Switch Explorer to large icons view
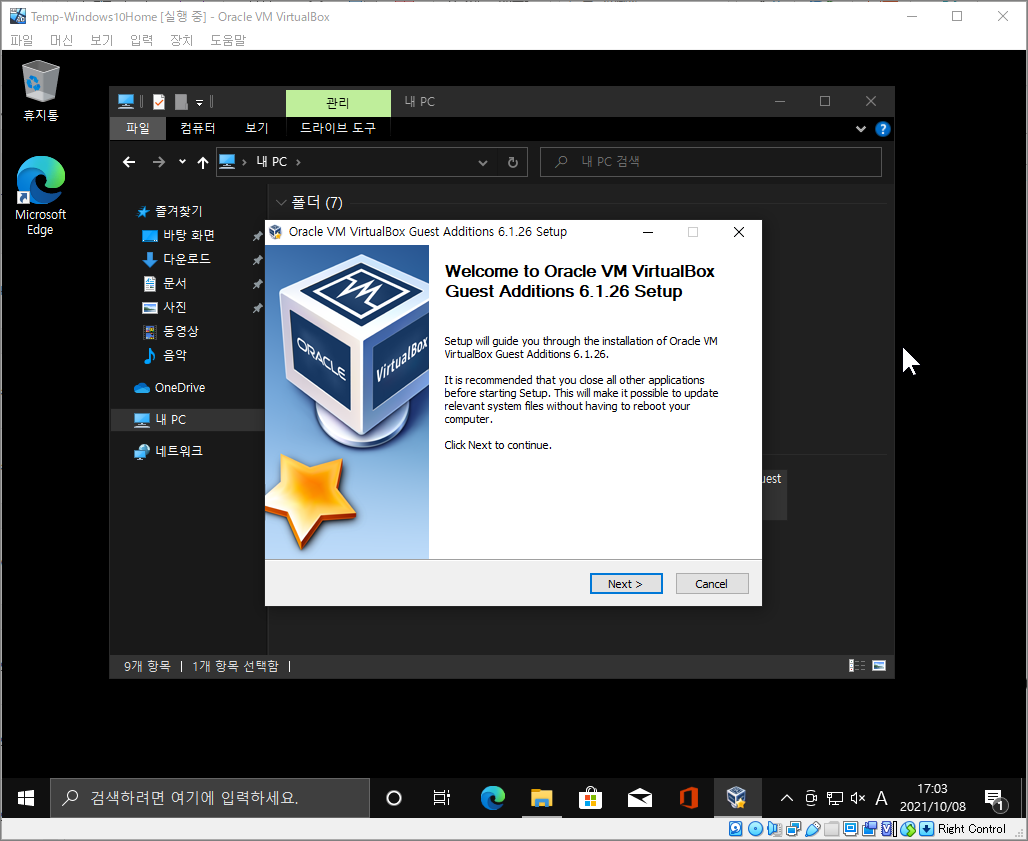 point(879,666)
